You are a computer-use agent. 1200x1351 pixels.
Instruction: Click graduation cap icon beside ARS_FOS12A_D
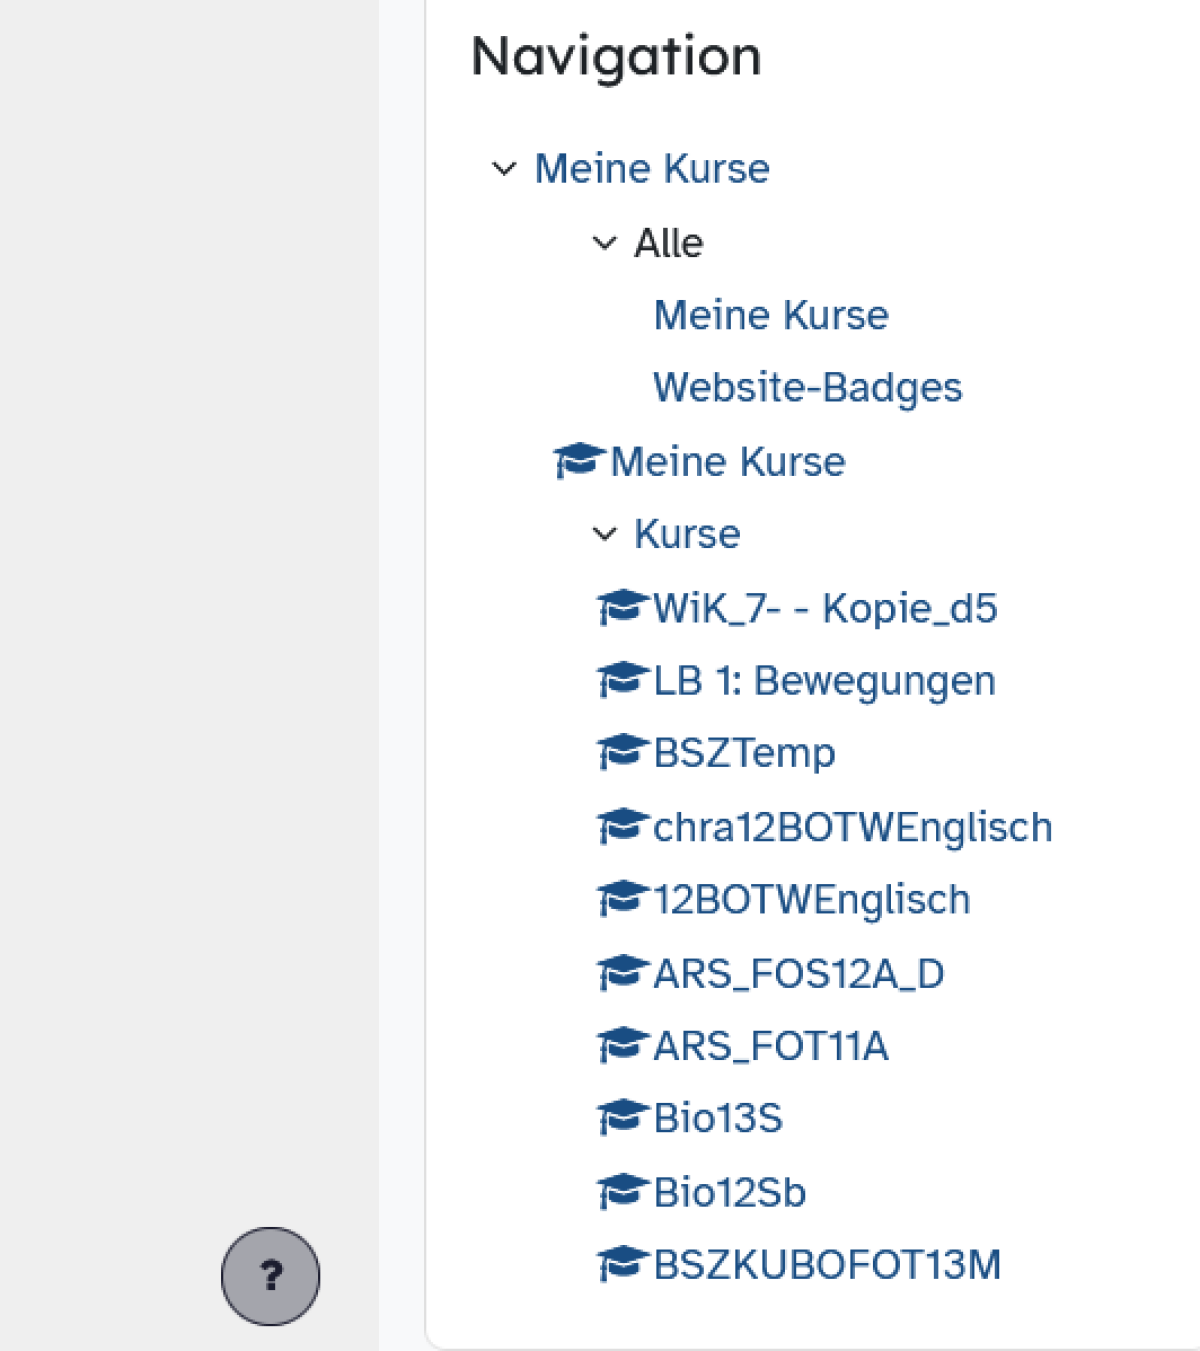coord(621,972)
